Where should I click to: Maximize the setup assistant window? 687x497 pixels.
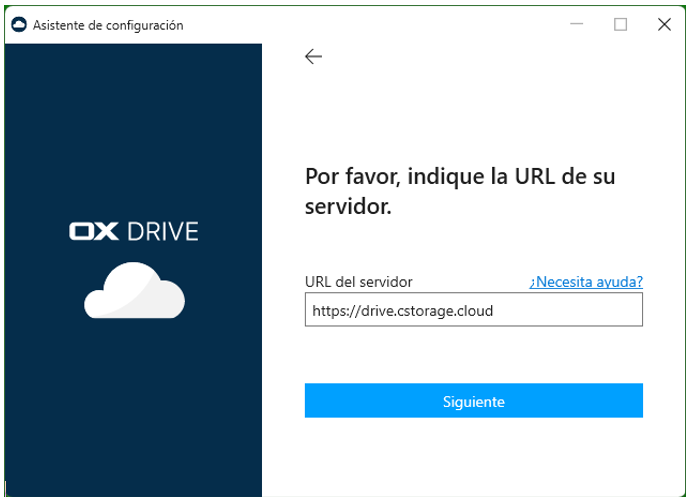(x=620, y=24)
